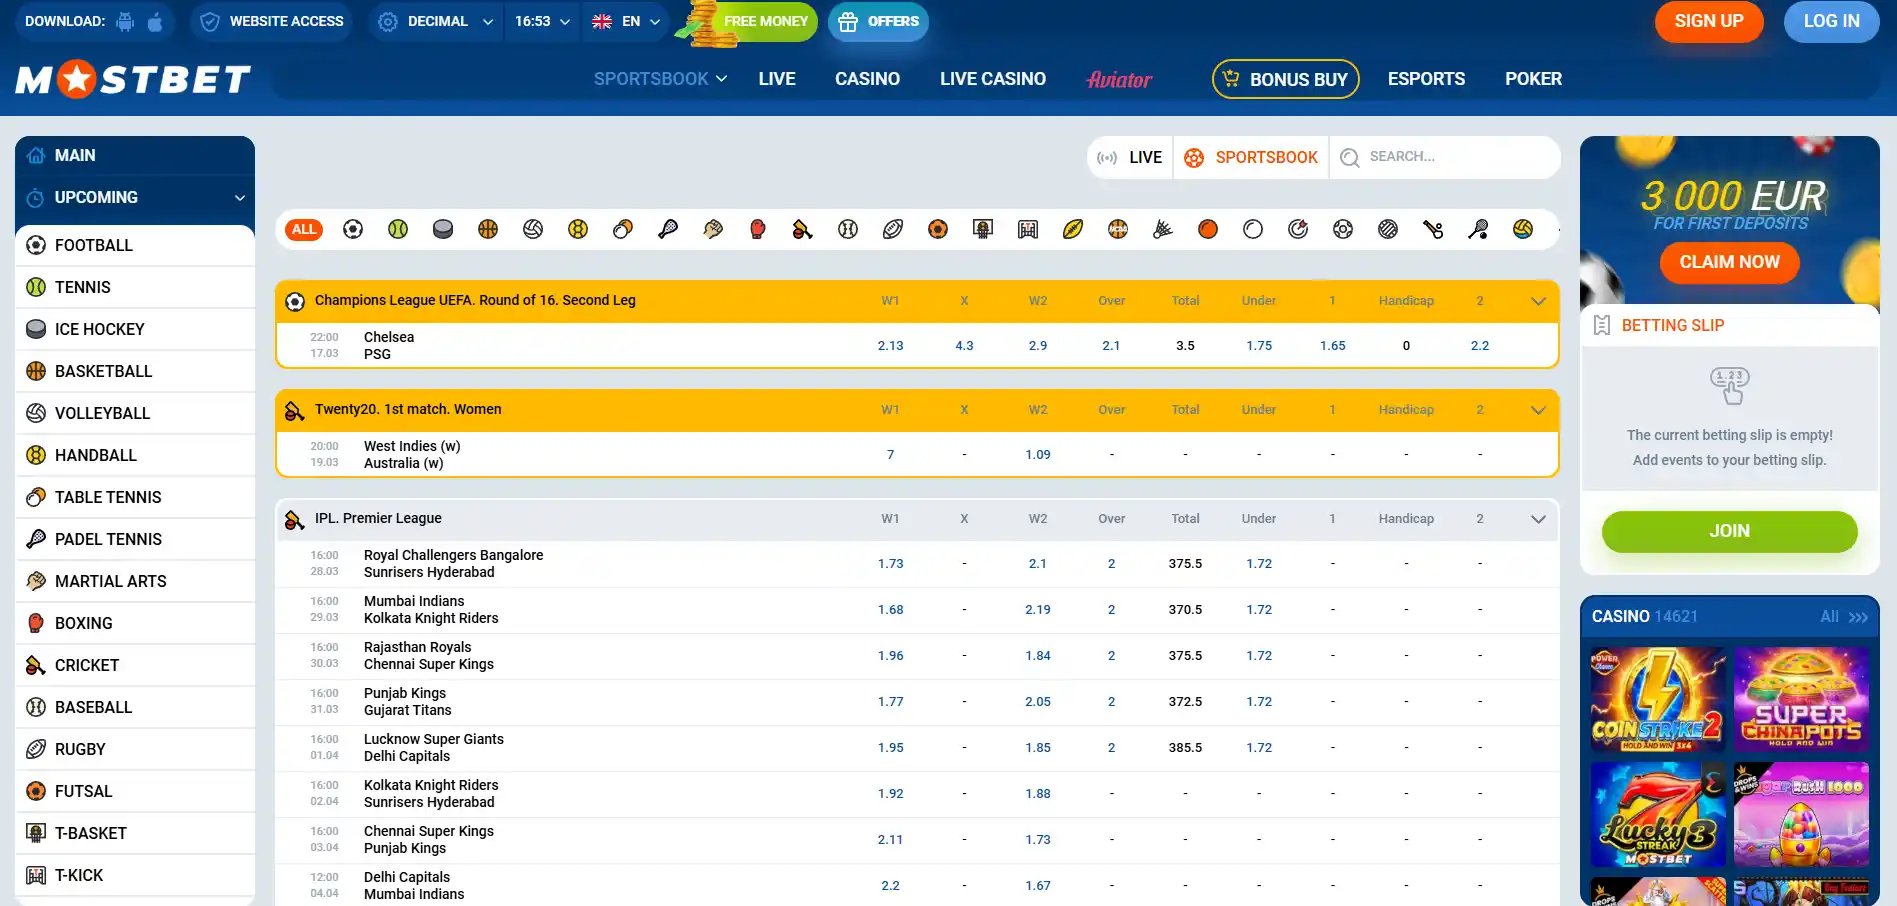Open the Lucky Streak 3 casino thumbnail
The image size is (1897, 906).
[1657, 815]
